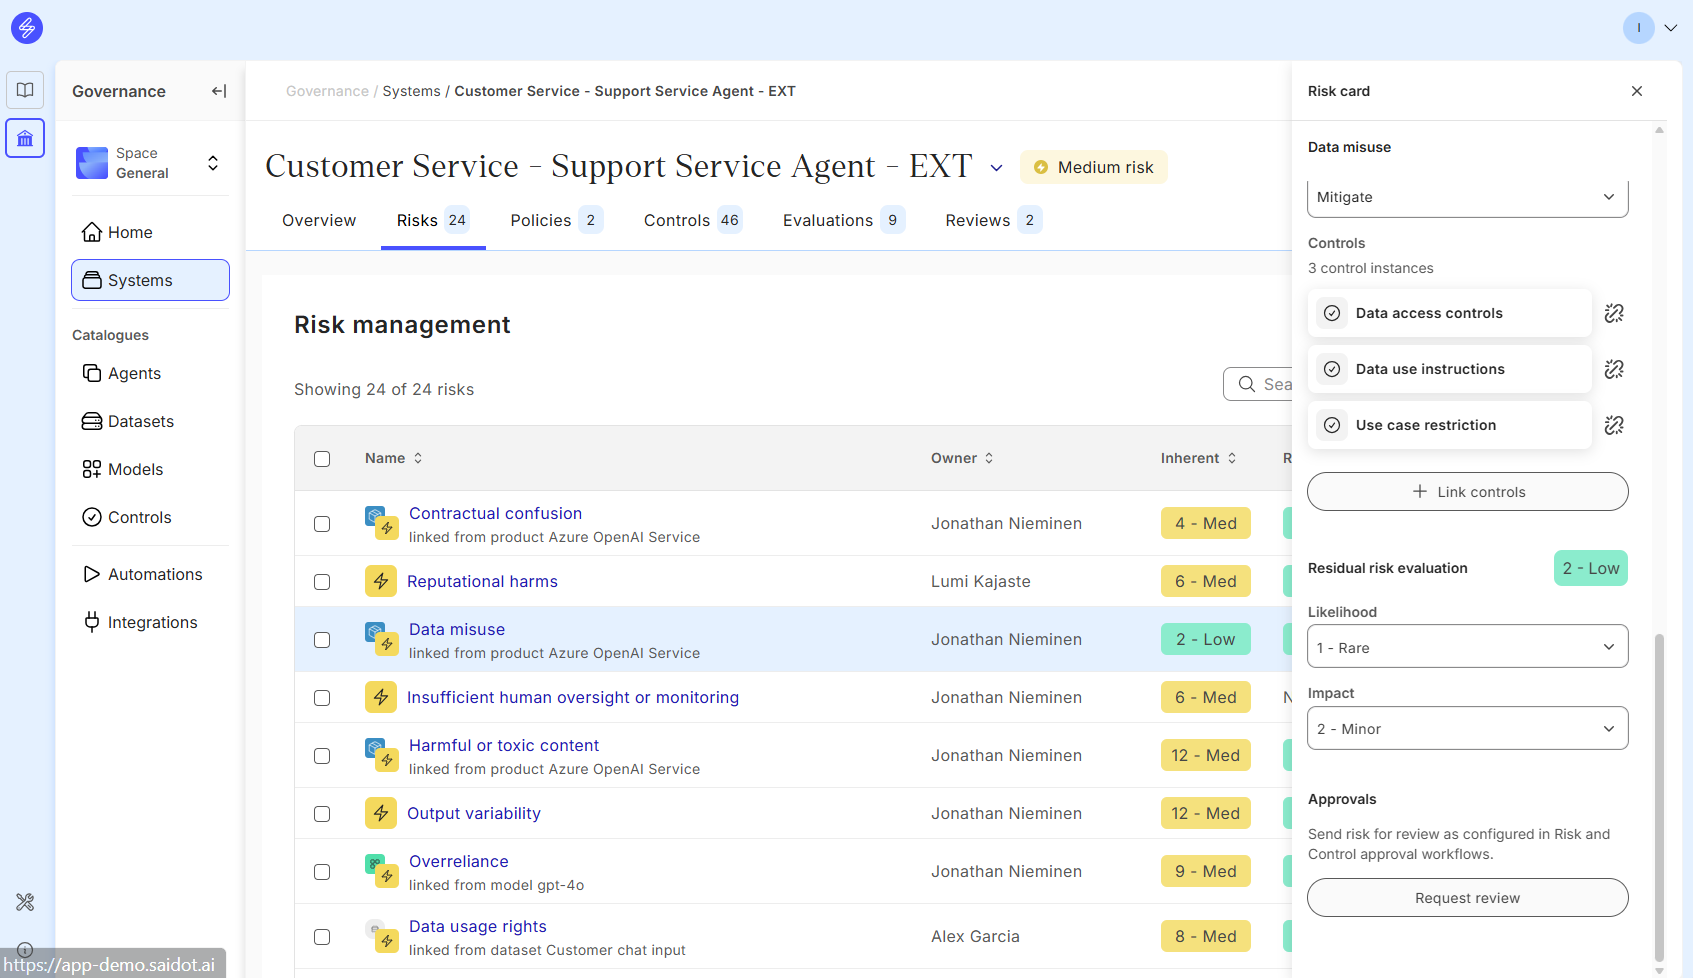This screenshot has width=1693, height=978.
Task: Open the Impact dropdown showing Minor
Action: point(1466,728)
